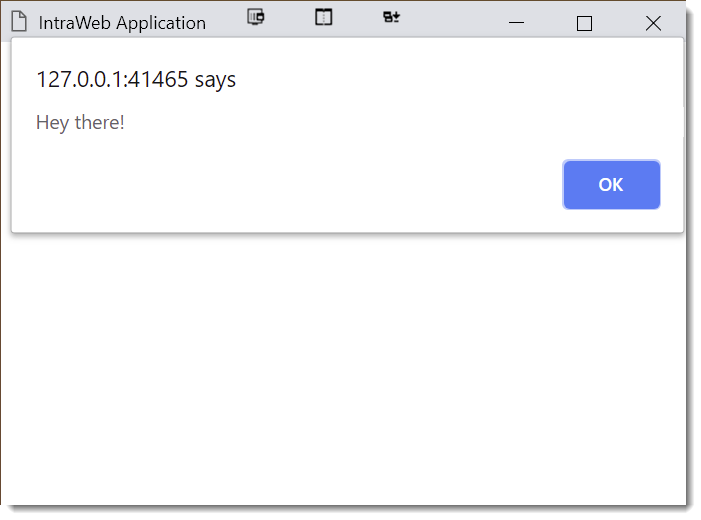Click empty title bar space left of minimize

[x=455, y=20]
